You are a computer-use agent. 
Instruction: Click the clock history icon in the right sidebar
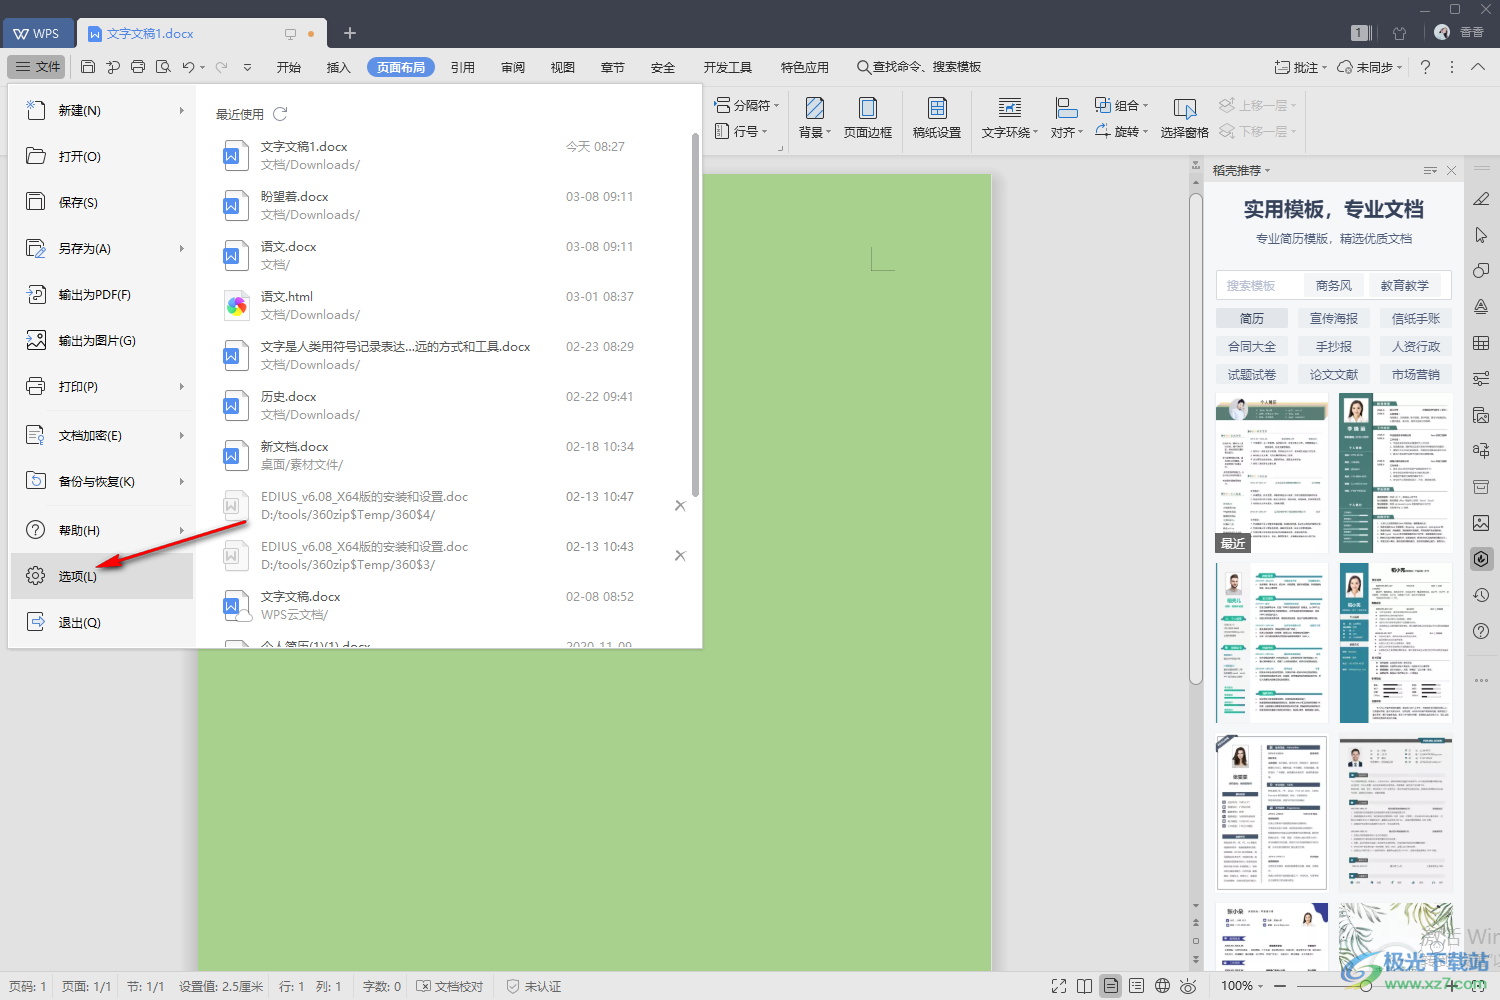tap(1481, 595)
